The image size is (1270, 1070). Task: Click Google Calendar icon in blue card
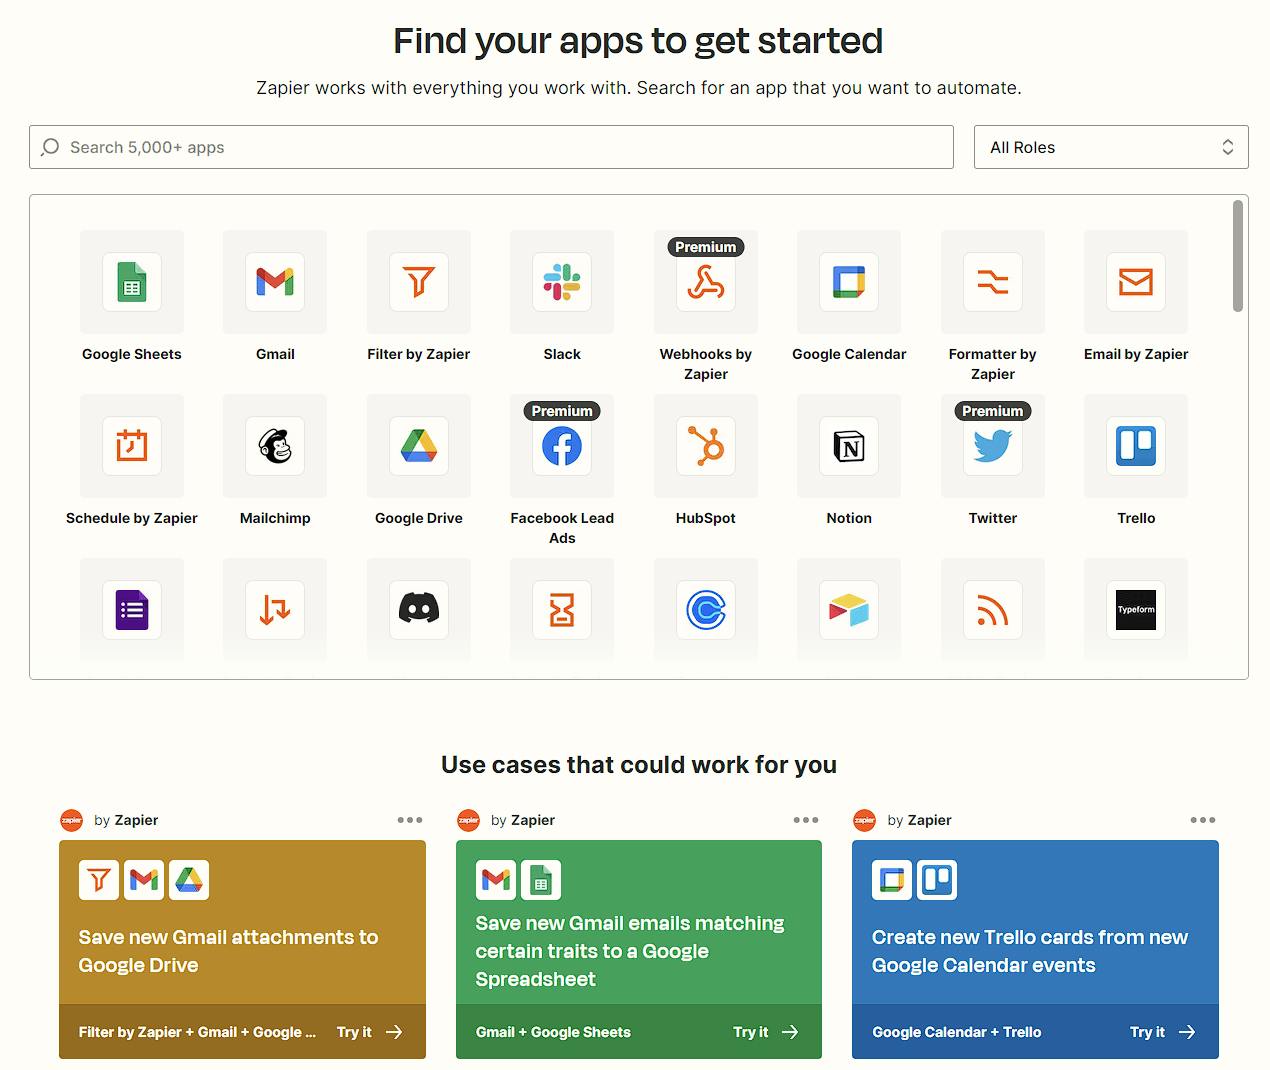pos(892,880)
